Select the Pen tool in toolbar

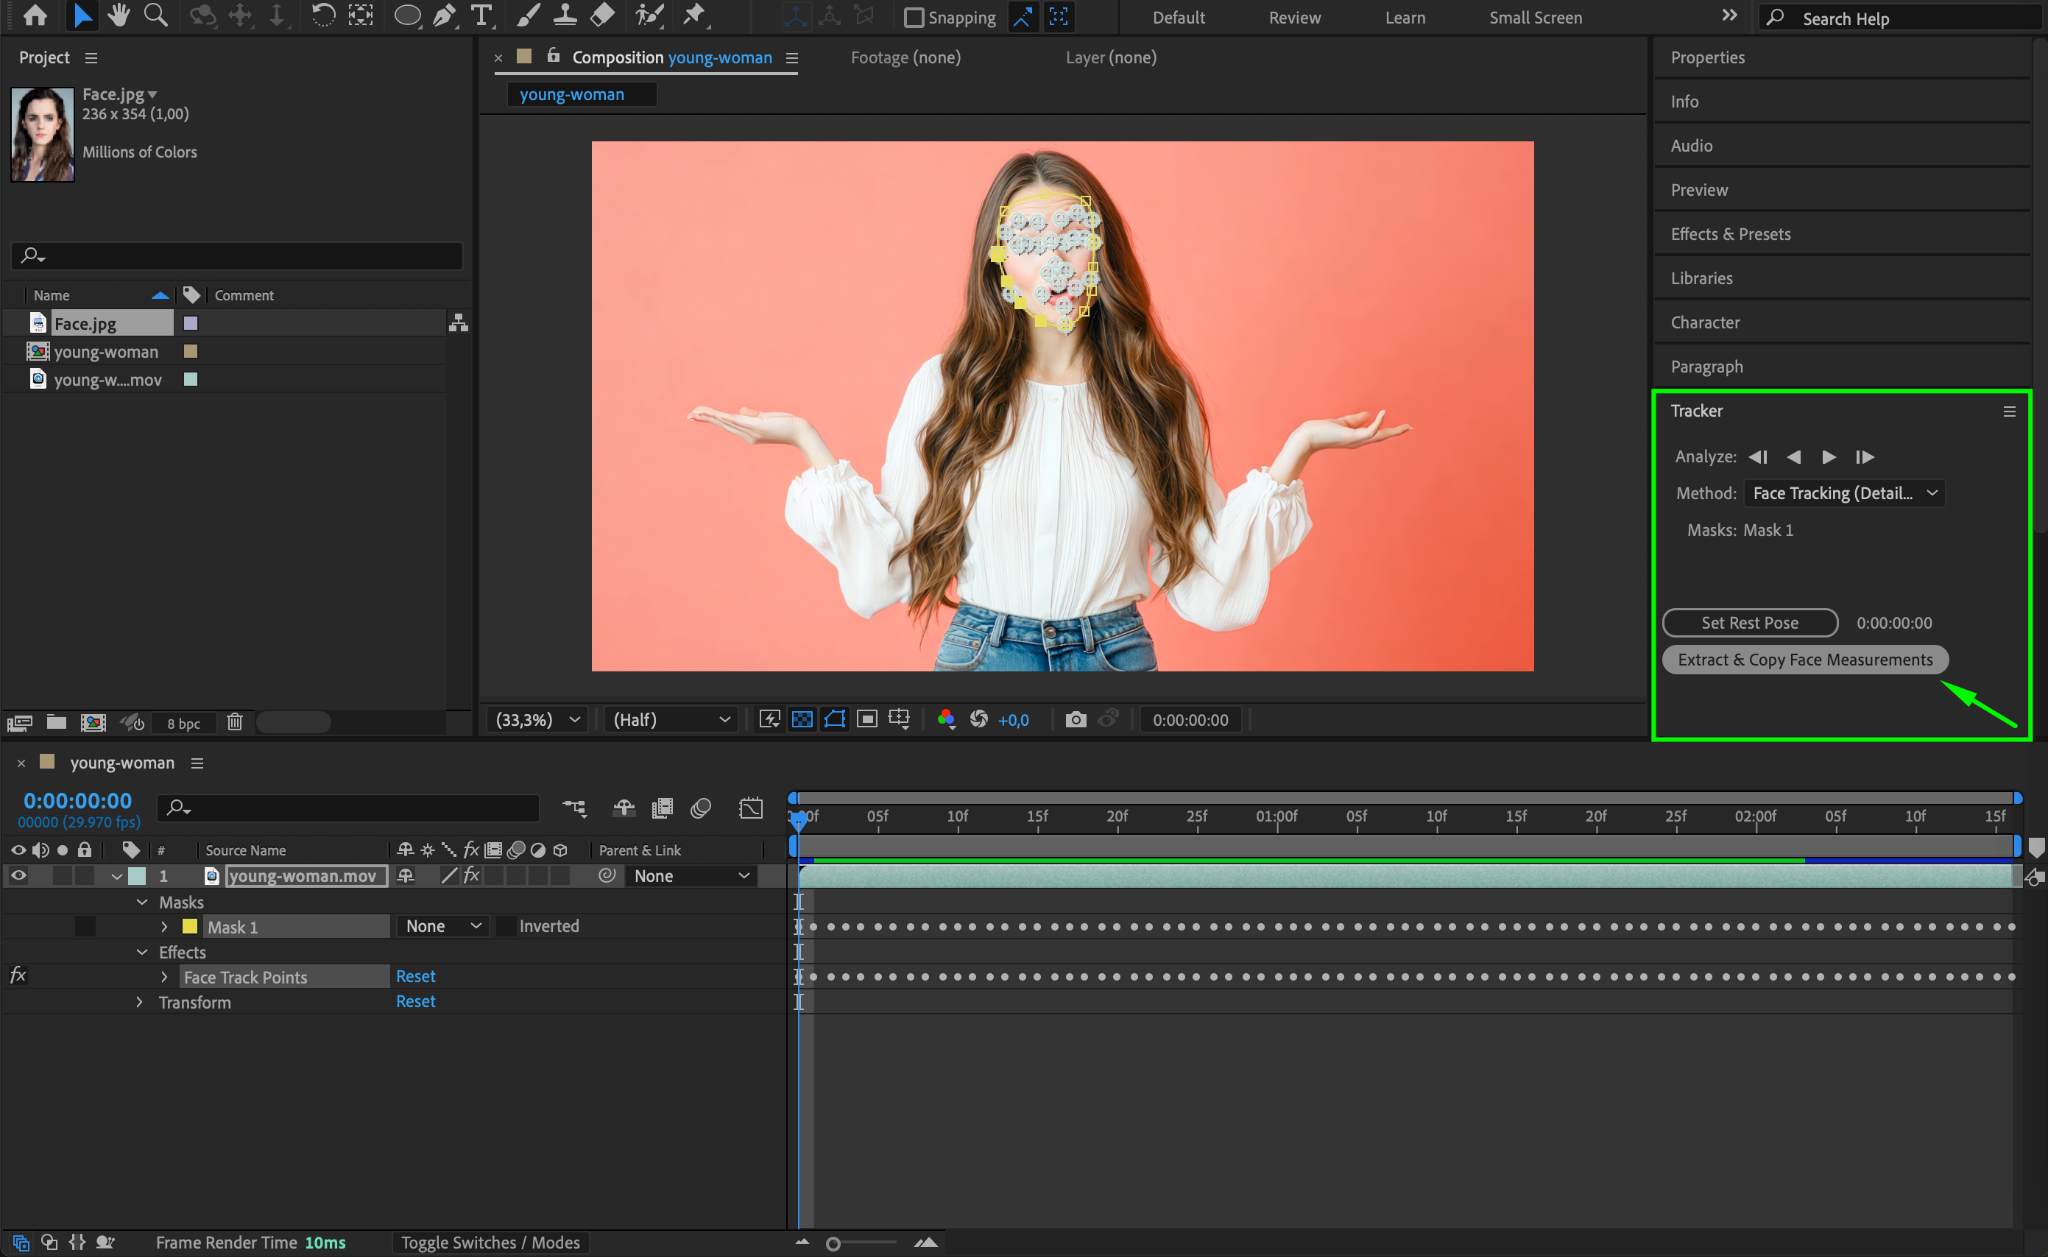(x=444, y=15)
